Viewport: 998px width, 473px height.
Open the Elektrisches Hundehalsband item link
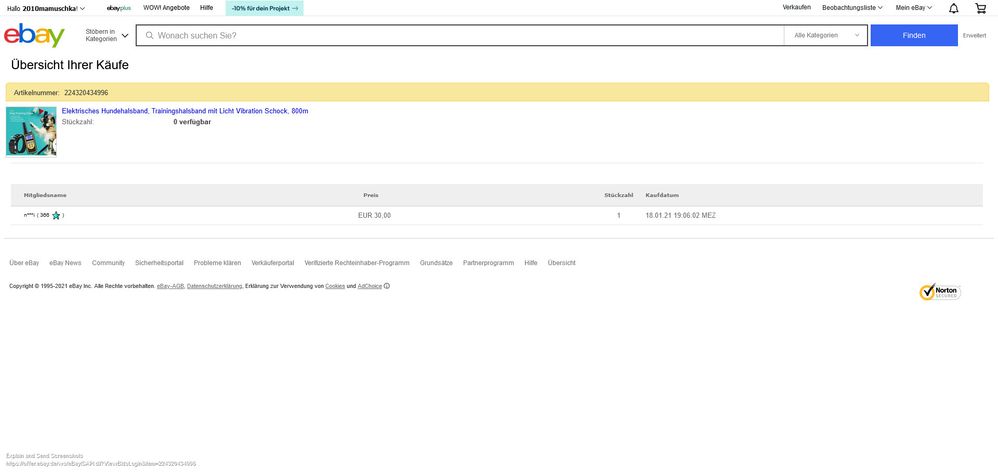(185, 111)
